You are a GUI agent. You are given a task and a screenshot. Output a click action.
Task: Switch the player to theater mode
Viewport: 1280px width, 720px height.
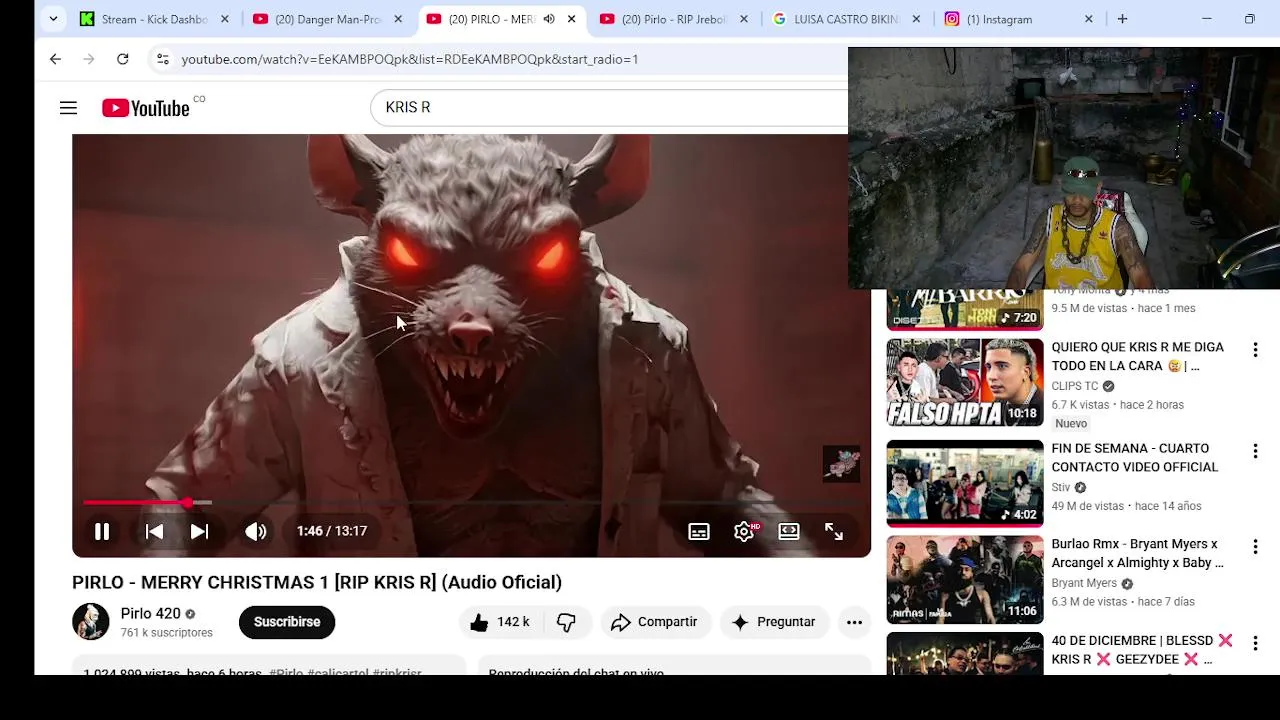tap(789, 531)
